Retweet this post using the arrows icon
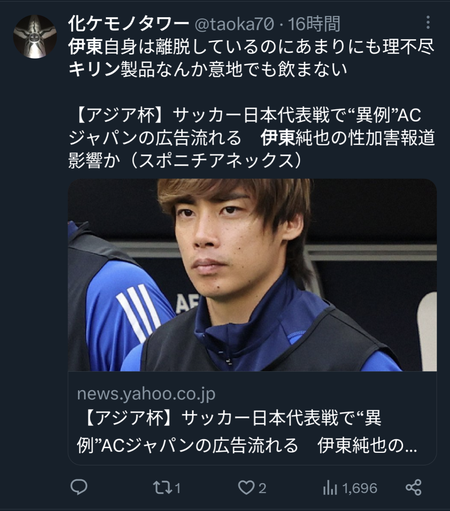Viewport: 450px width, 511px height. (162, 488)
